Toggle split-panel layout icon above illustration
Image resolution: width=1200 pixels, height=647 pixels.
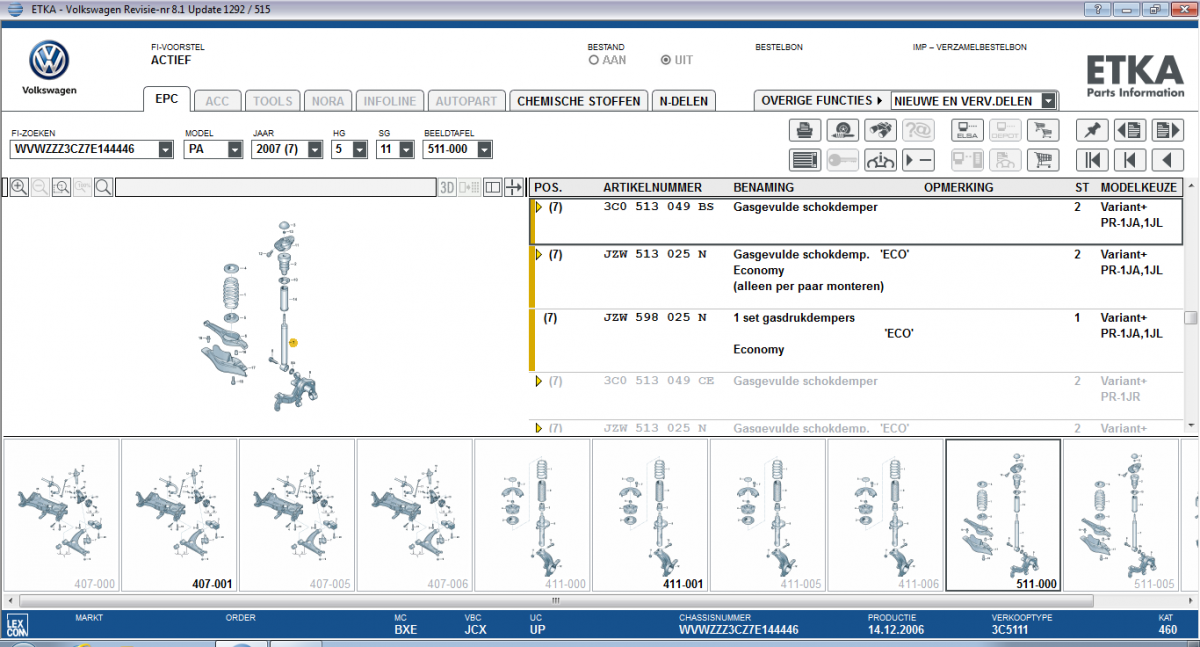point(493,187)
